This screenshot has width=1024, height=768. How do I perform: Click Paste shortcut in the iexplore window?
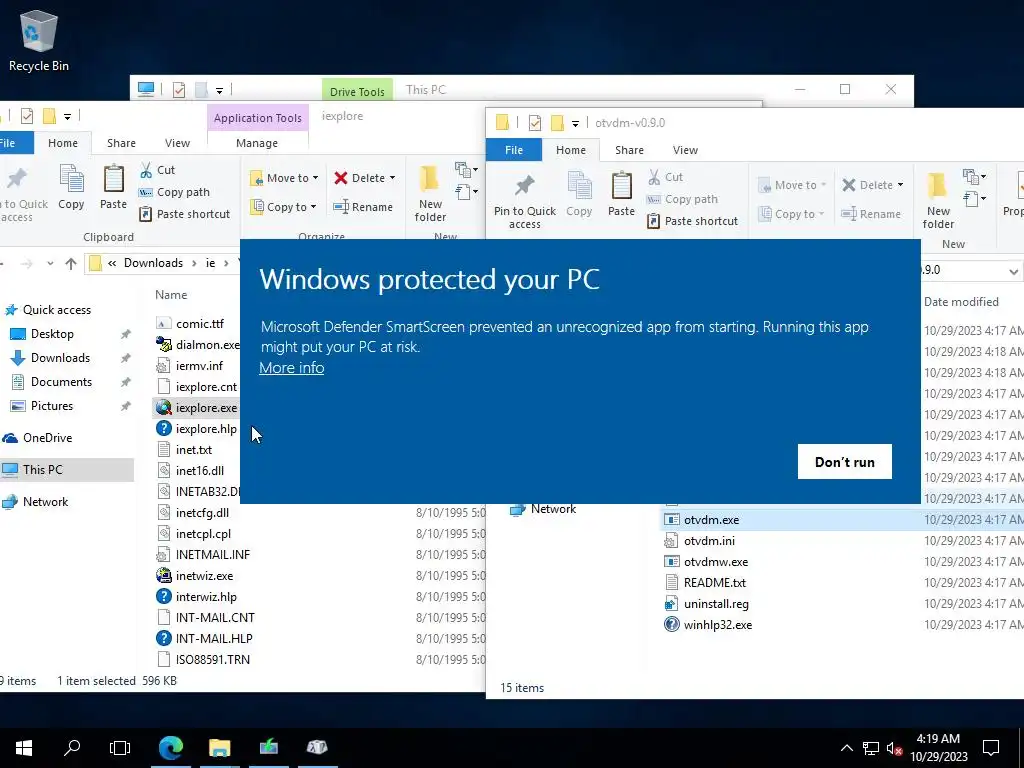tap(185, 214)
